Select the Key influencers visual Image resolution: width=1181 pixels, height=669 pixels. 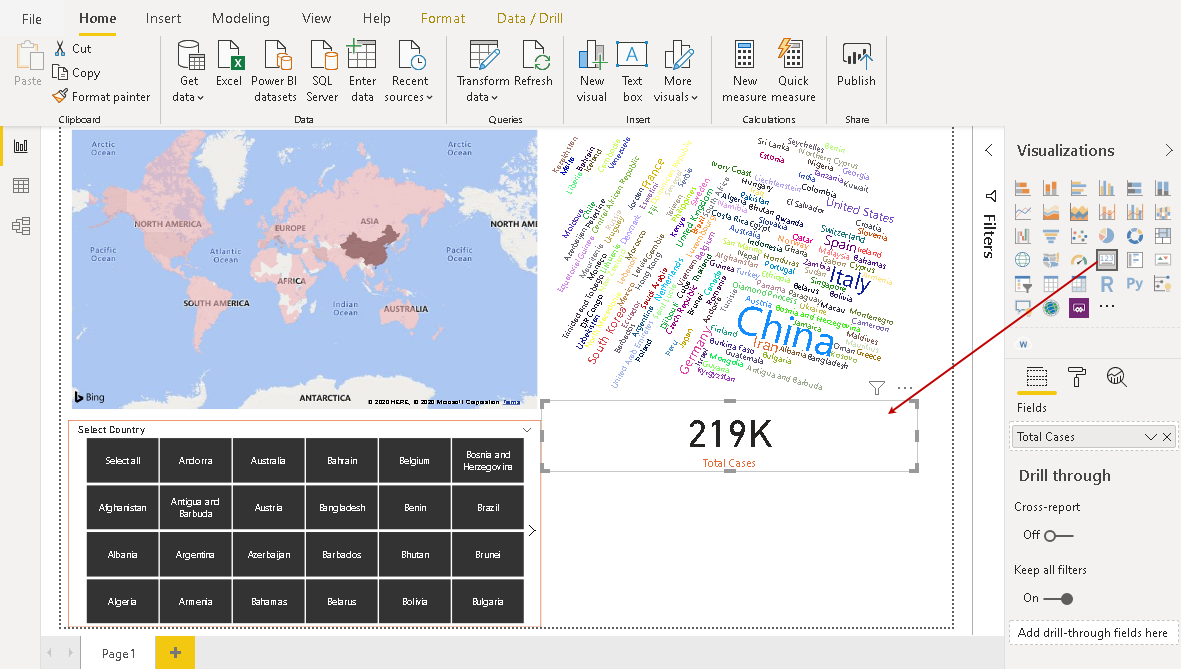(x=1163, y=284)
